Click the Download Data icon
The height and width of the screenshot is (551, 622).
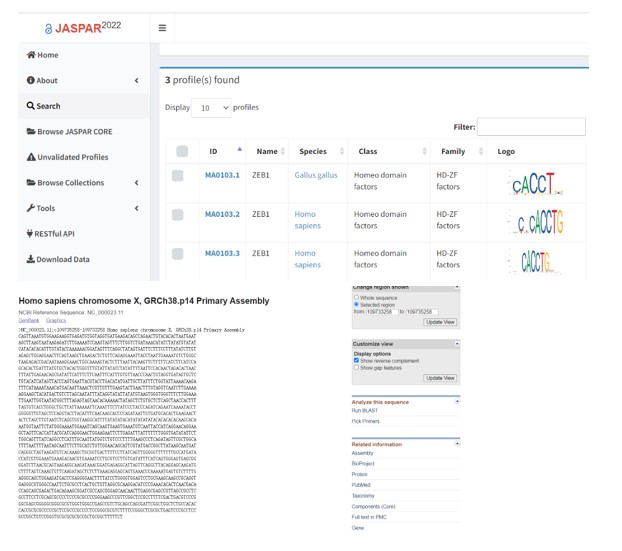[x=31, y=259]
